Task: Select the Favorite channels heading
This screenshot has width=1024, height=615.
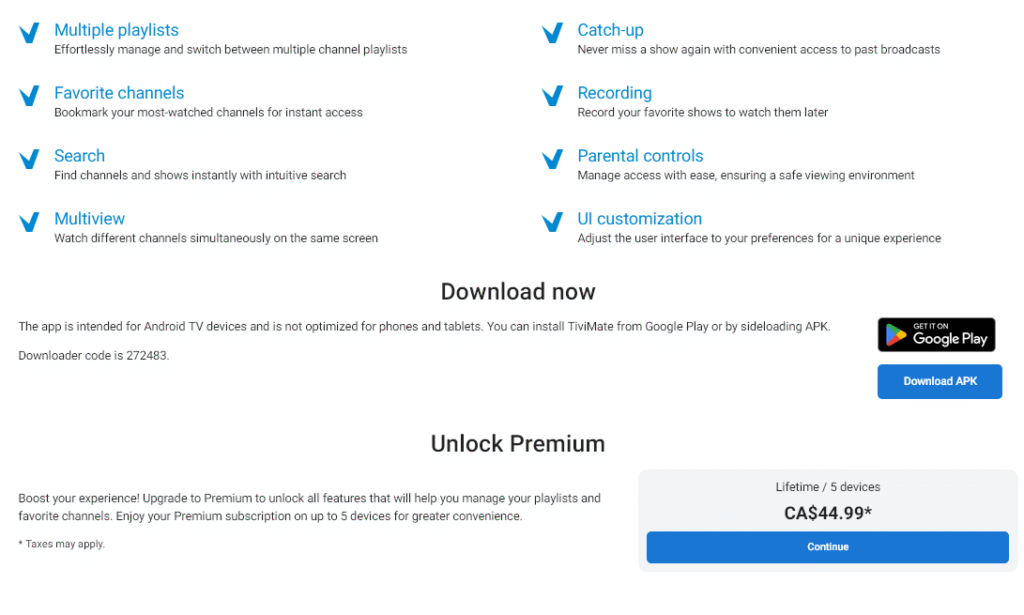Action: (119, 93)
